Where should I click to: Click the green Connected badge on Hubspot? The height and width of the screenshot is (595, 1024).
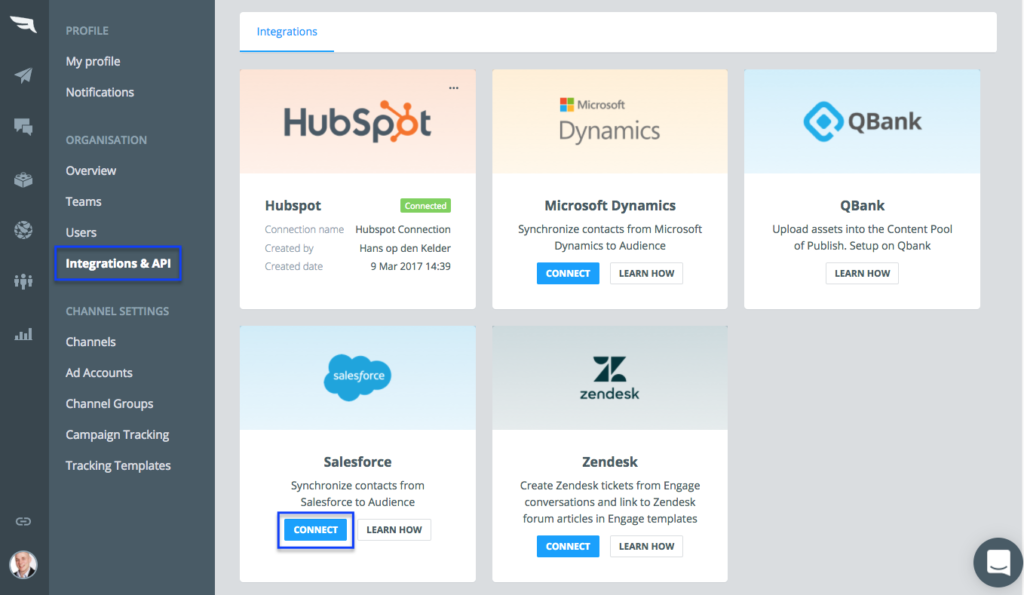pyautogui.click(x=425, y=206)
